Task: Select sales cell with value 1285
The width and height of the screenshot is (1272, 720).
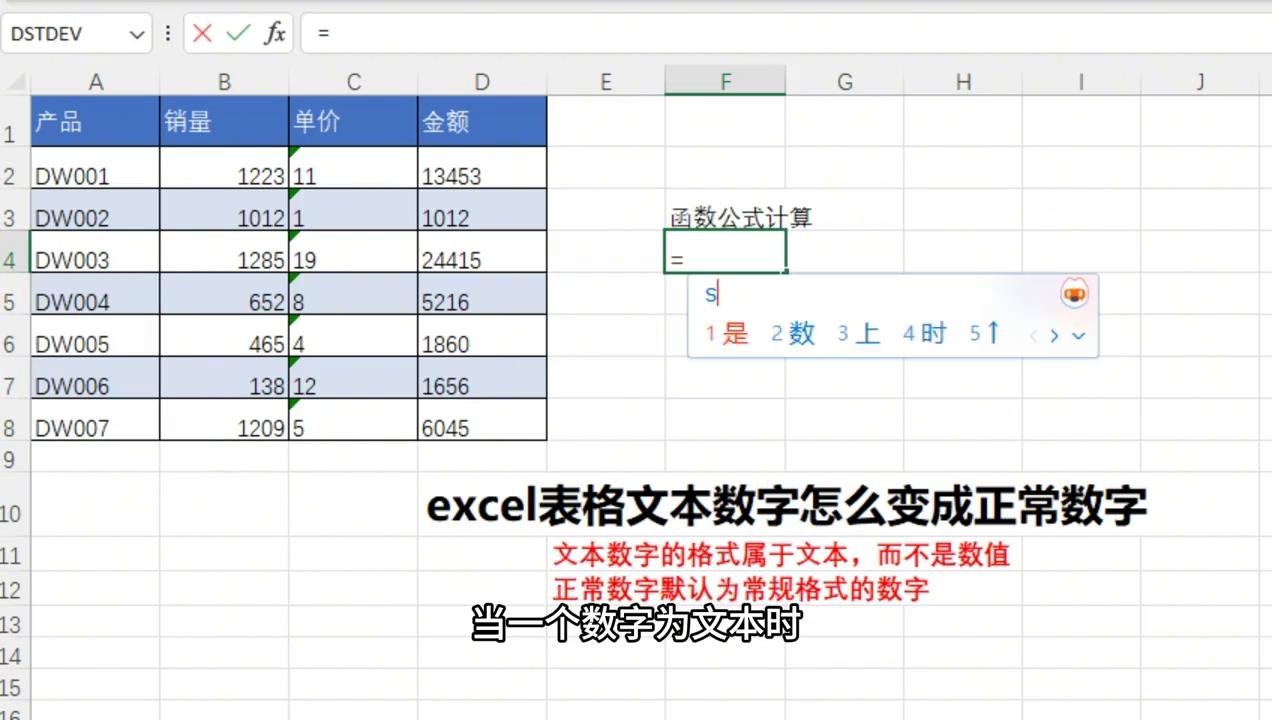Action: coord(224,252)
